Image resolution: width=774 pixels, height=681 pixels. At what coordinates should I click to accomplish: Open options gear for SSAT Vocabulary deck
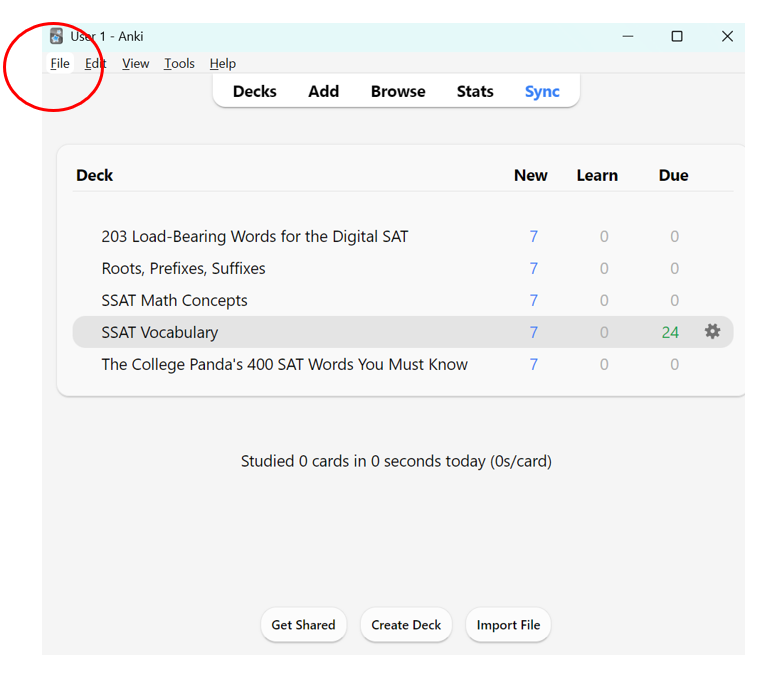pos(712,331)
